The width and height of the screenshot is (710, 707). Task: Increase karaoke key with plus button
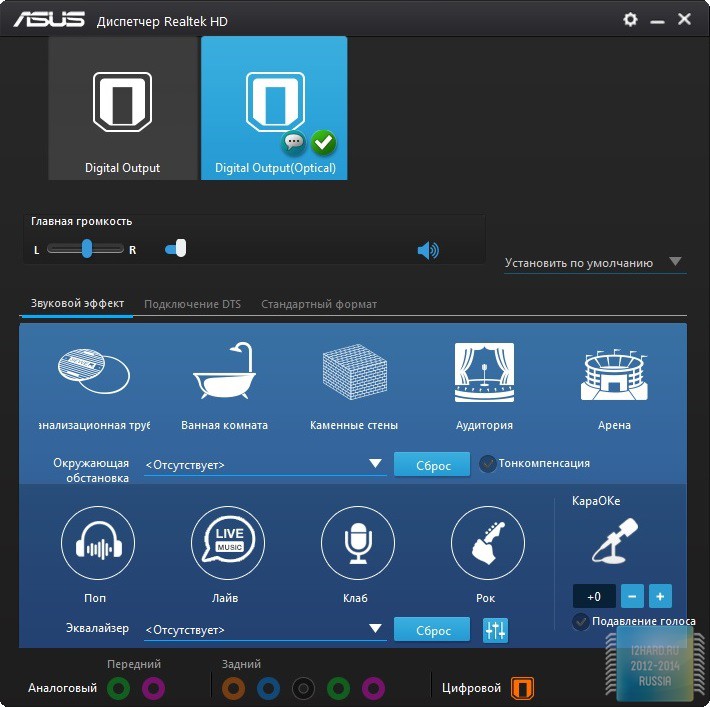click(660, 596)
